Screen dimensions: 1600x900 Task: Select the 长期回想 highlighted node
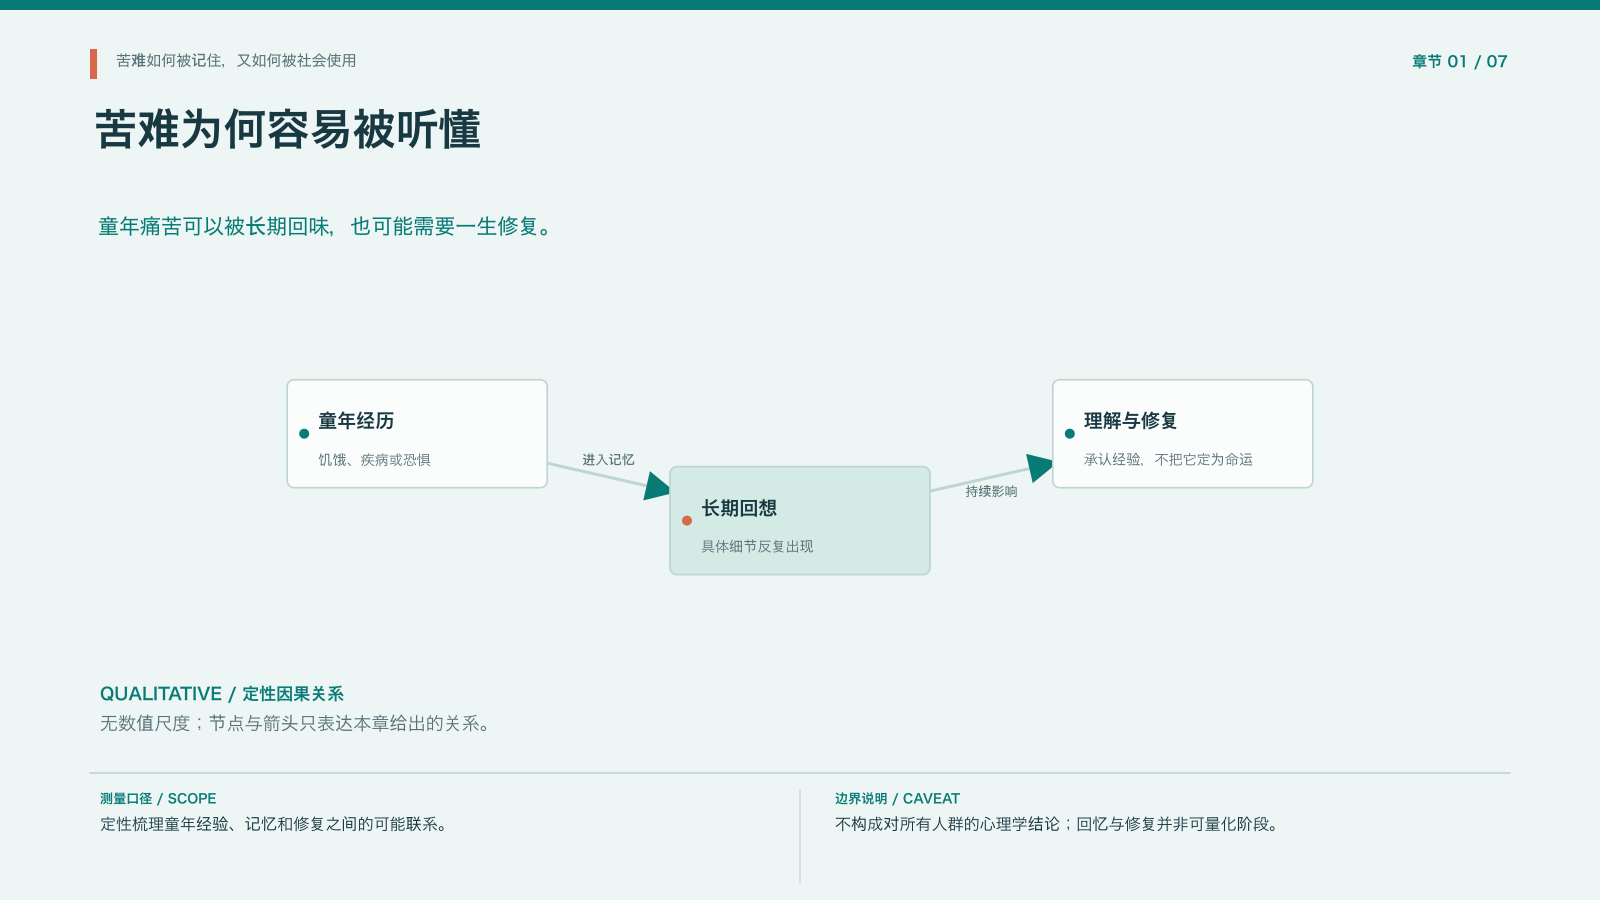coord(800,521)
